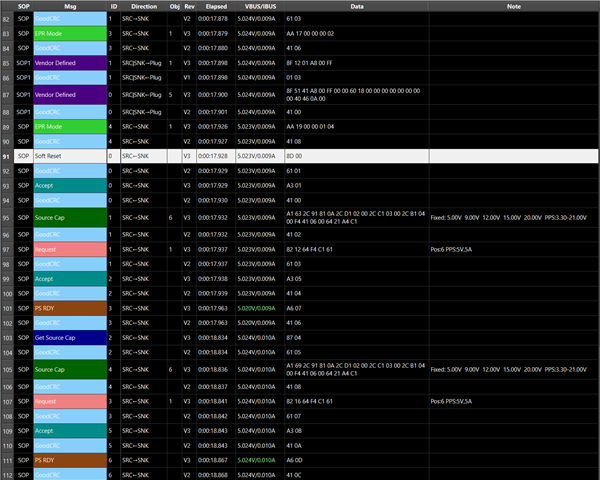The image size is (600, 480).
Task: Click data value 82 12 64 F4 C1 61
Action: [x=309, y=250]
